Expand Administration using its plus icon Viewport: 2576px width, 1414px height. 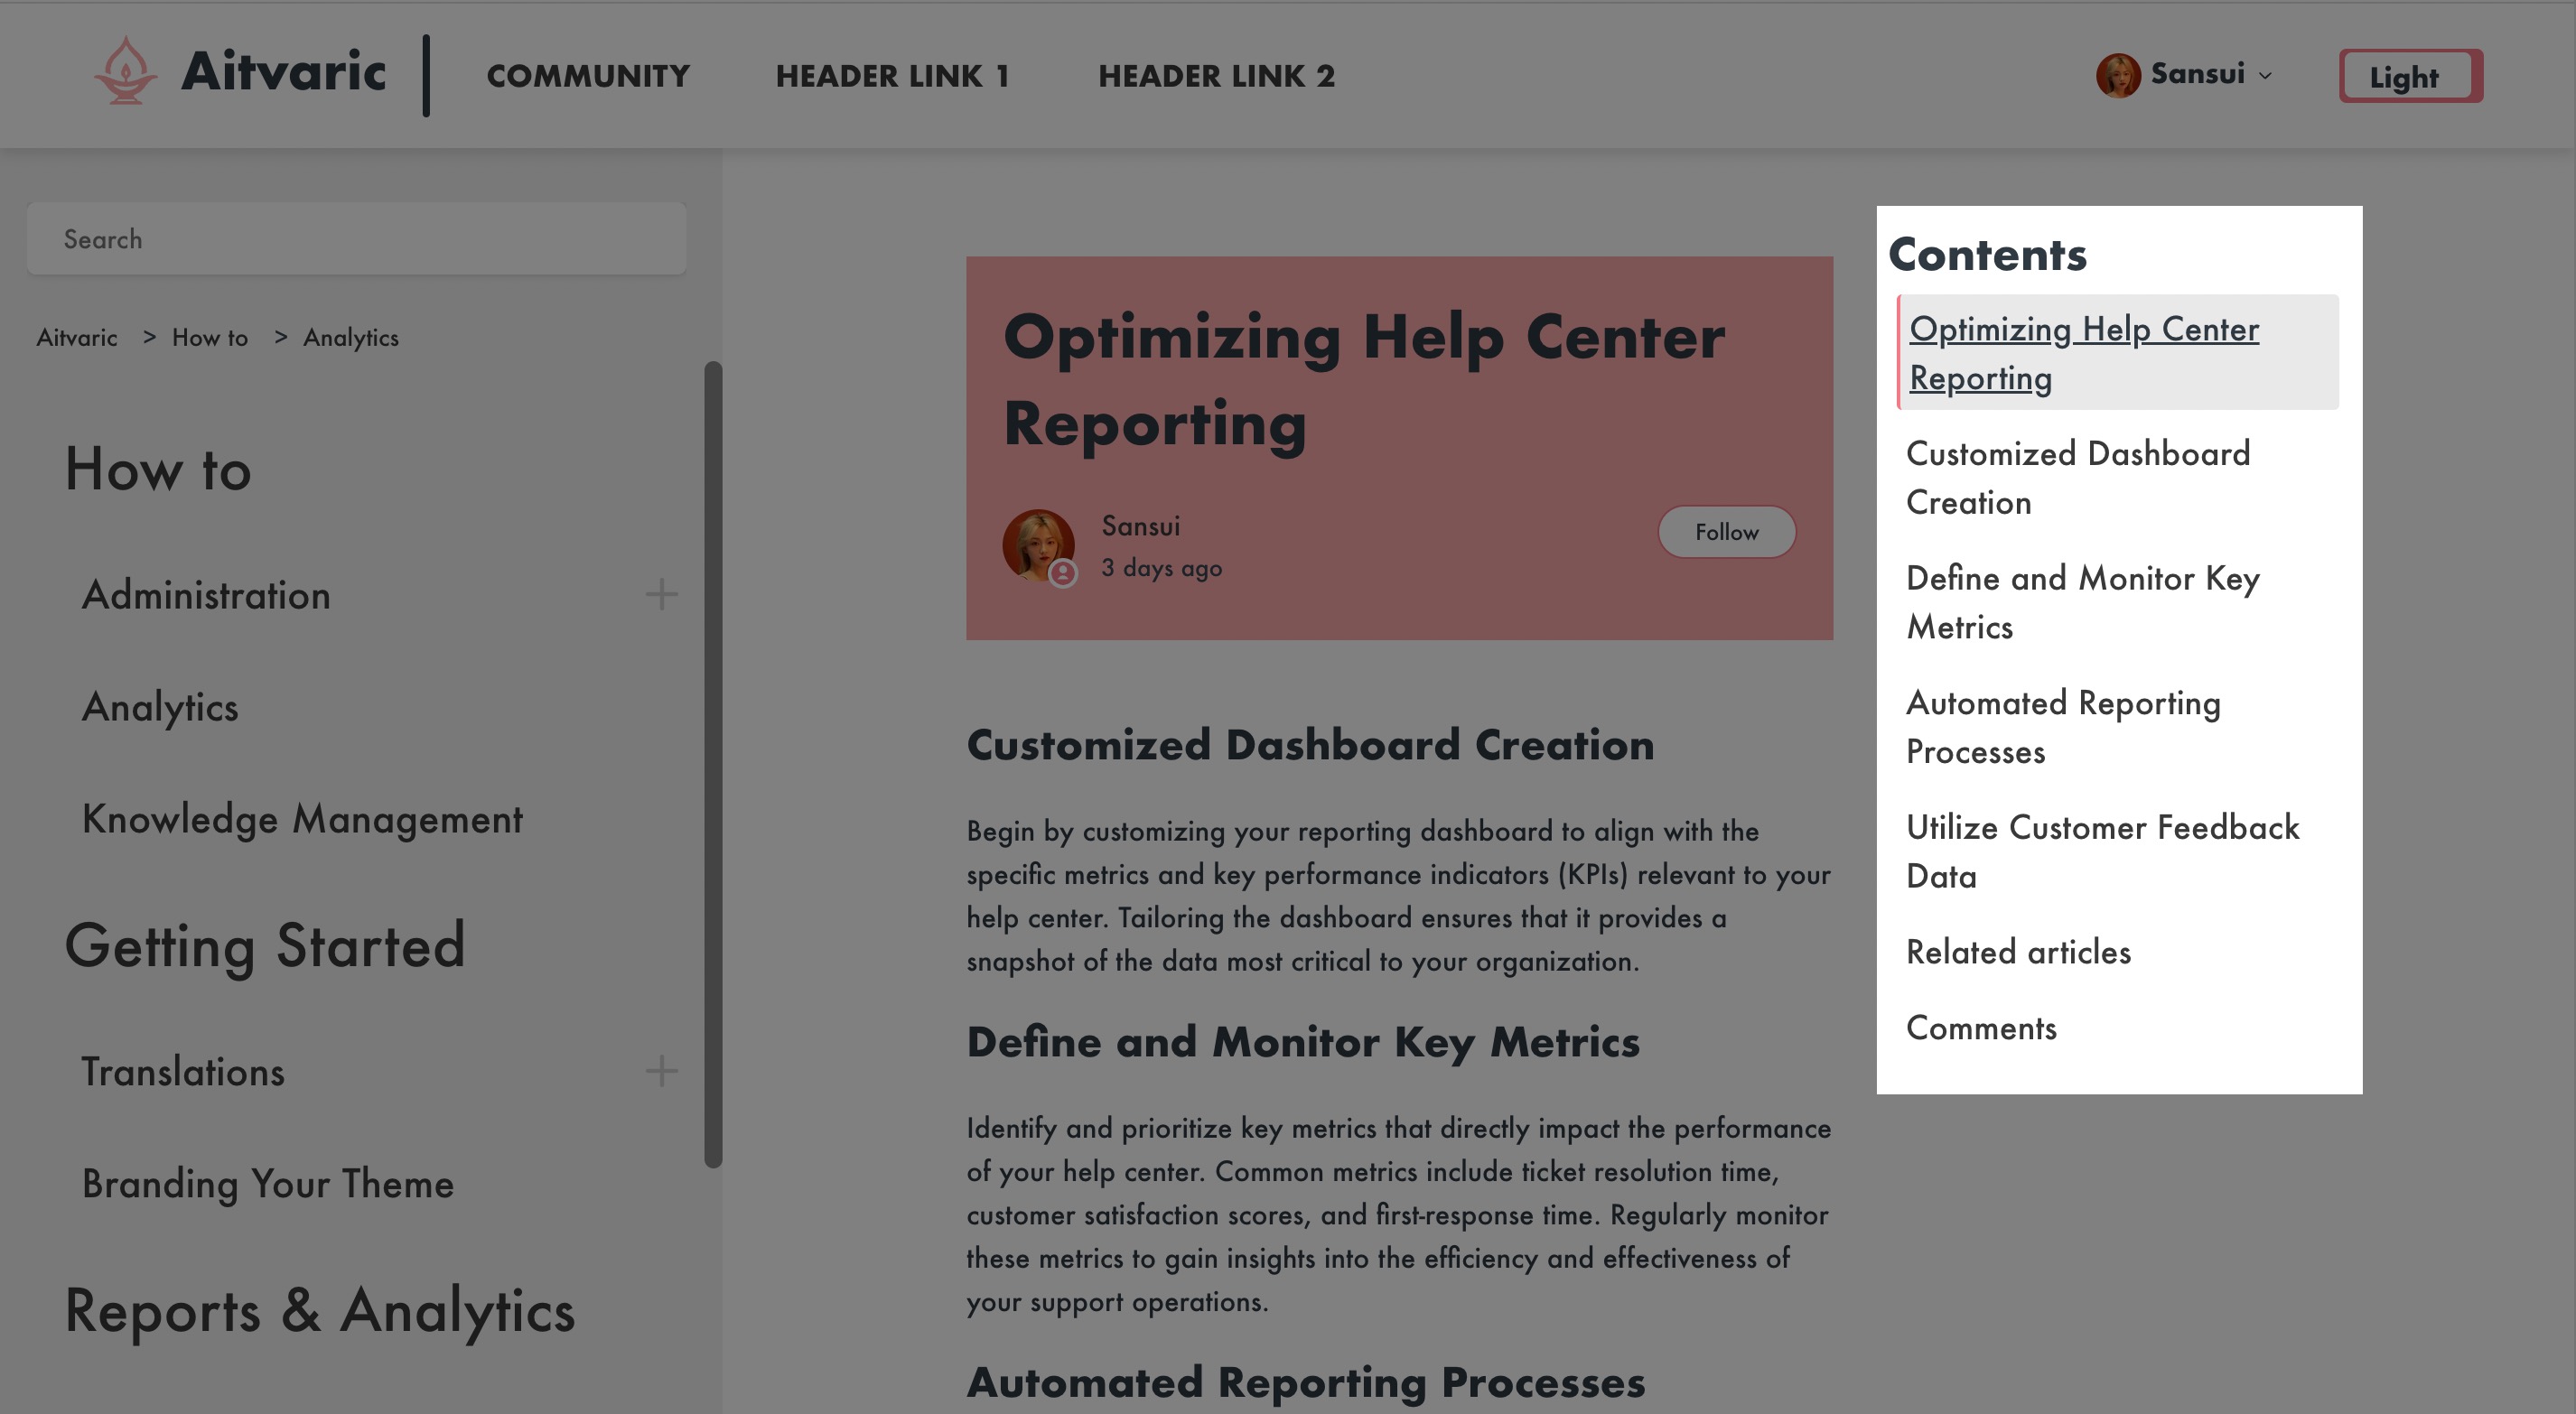click(661, 595)
